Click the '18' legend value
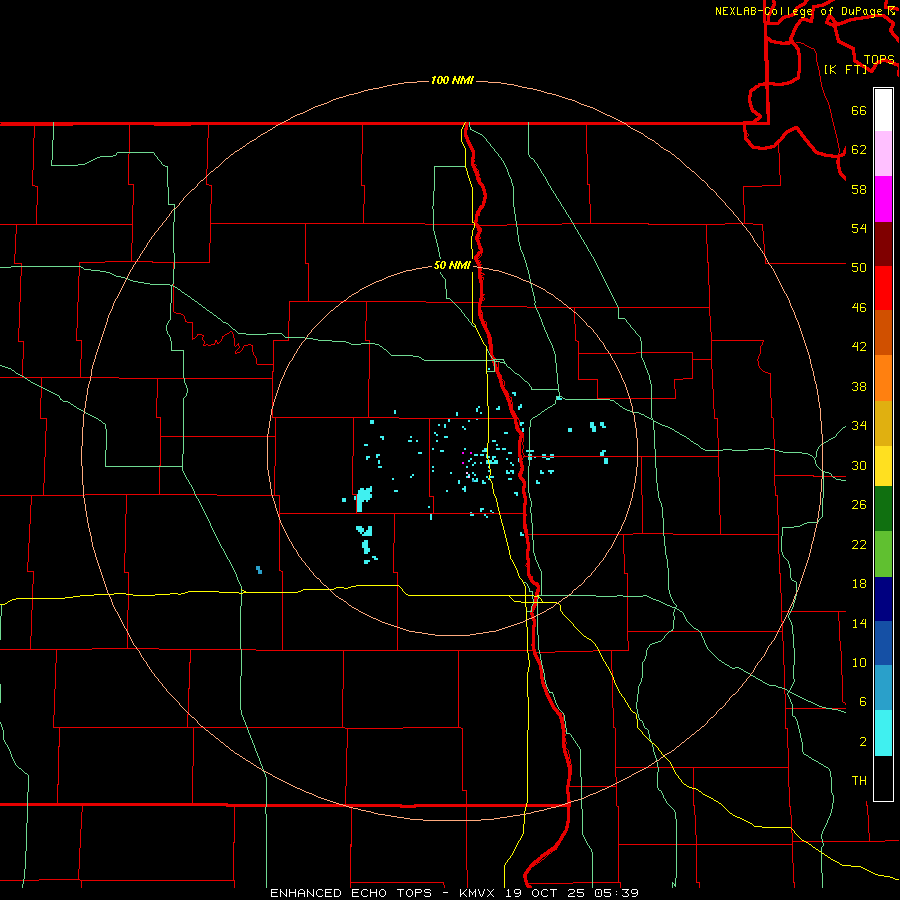Image resolution: width=900 pixels, height=900 pixels. tap(859, 584)
